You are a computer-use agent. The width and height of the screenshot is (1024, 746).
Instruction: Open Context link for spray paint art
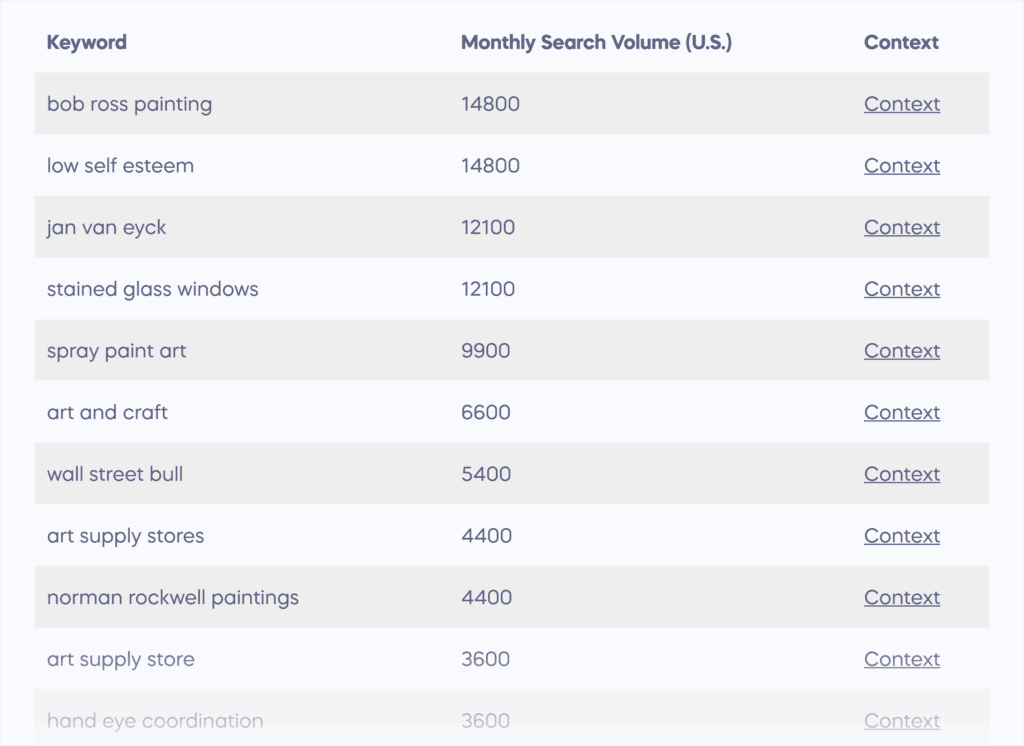coord(901,351)
